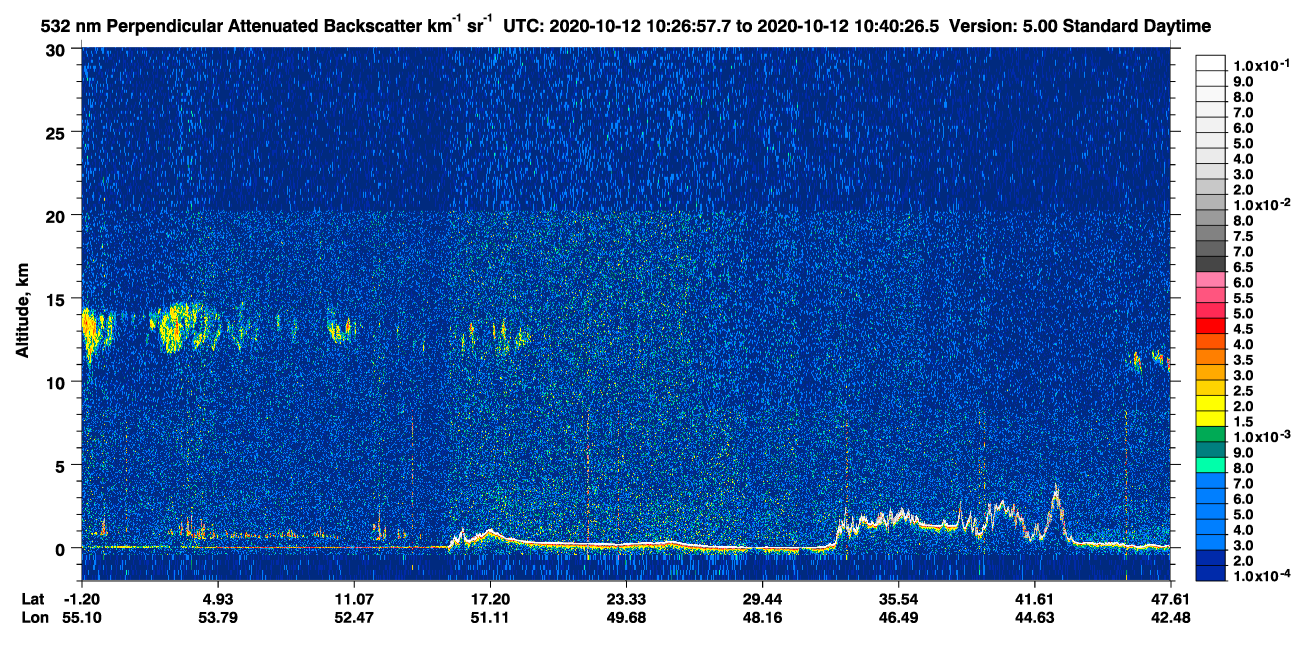Click colorbar label '7.5'
The width and height of the screenshot is (1300, 667).
pyautogui.click(x=1242, y=235)
